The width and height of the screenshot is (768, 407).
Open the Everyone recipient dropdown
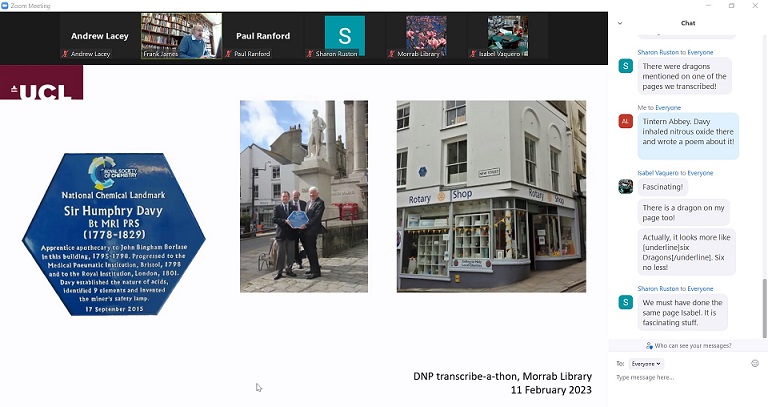click(646, 364)
